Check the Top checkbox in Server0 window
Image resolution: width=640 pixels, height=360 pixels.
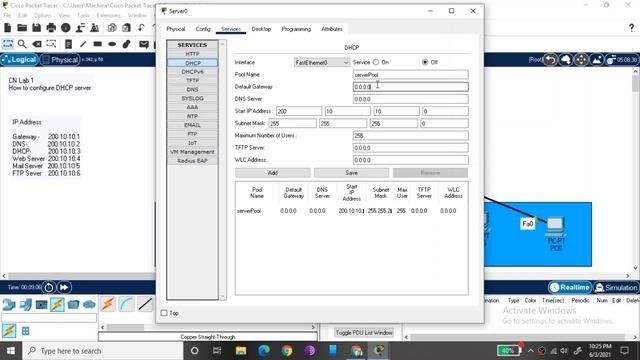[164, 313]
